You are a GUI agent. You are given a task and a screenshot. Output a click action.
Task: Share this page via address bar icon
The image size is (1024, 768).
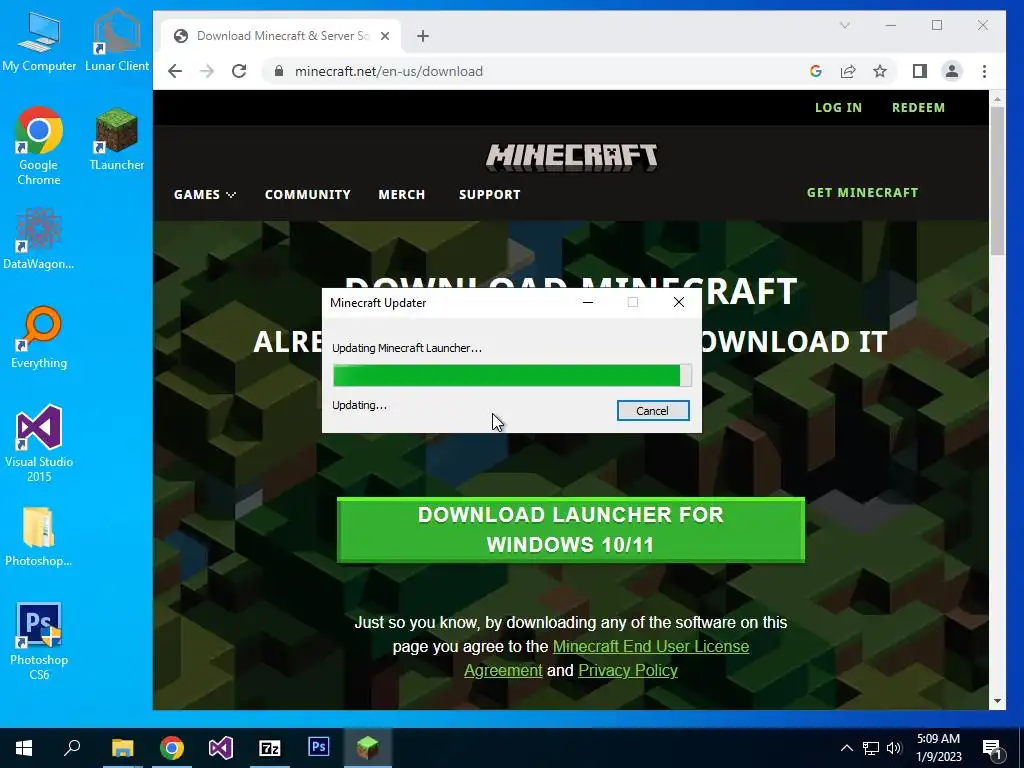click(x=848, y=71)
